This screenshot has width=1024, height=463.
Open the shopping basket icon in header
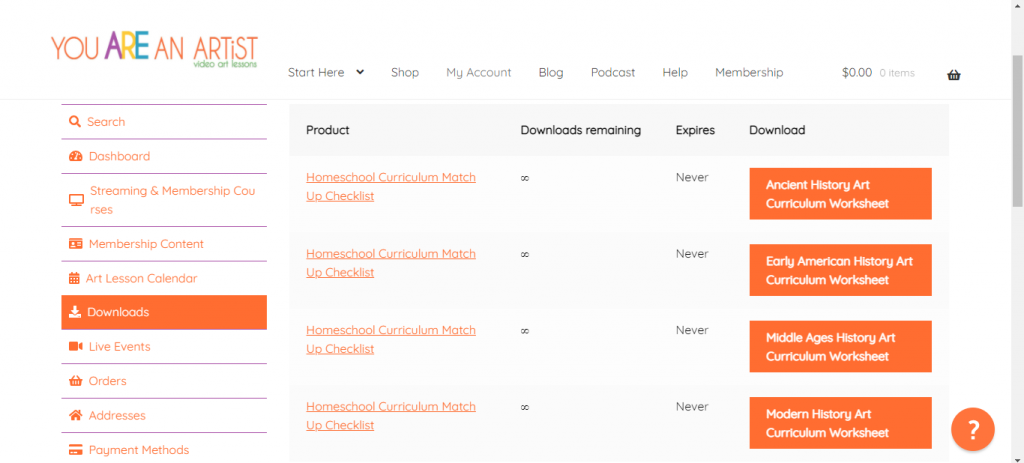coord(953,74)
